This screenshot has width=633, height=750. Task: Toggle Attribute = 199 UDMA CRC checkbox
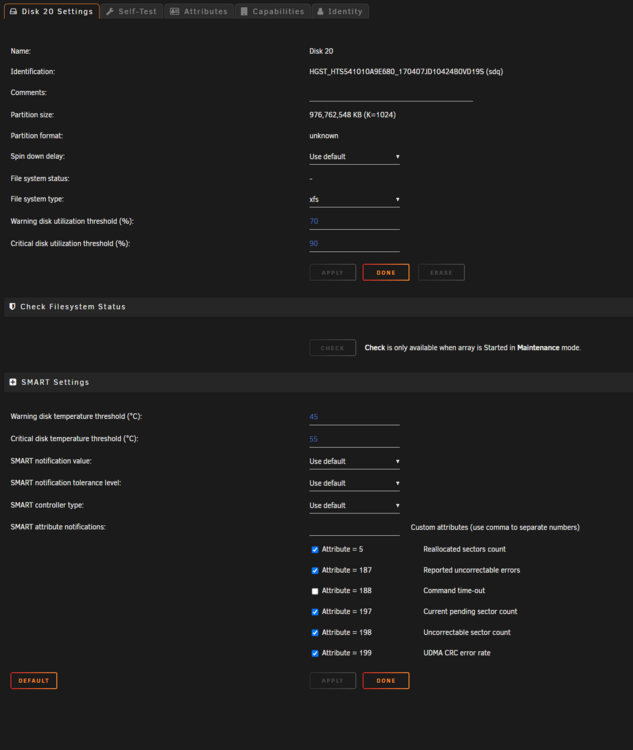coord(315,653)
